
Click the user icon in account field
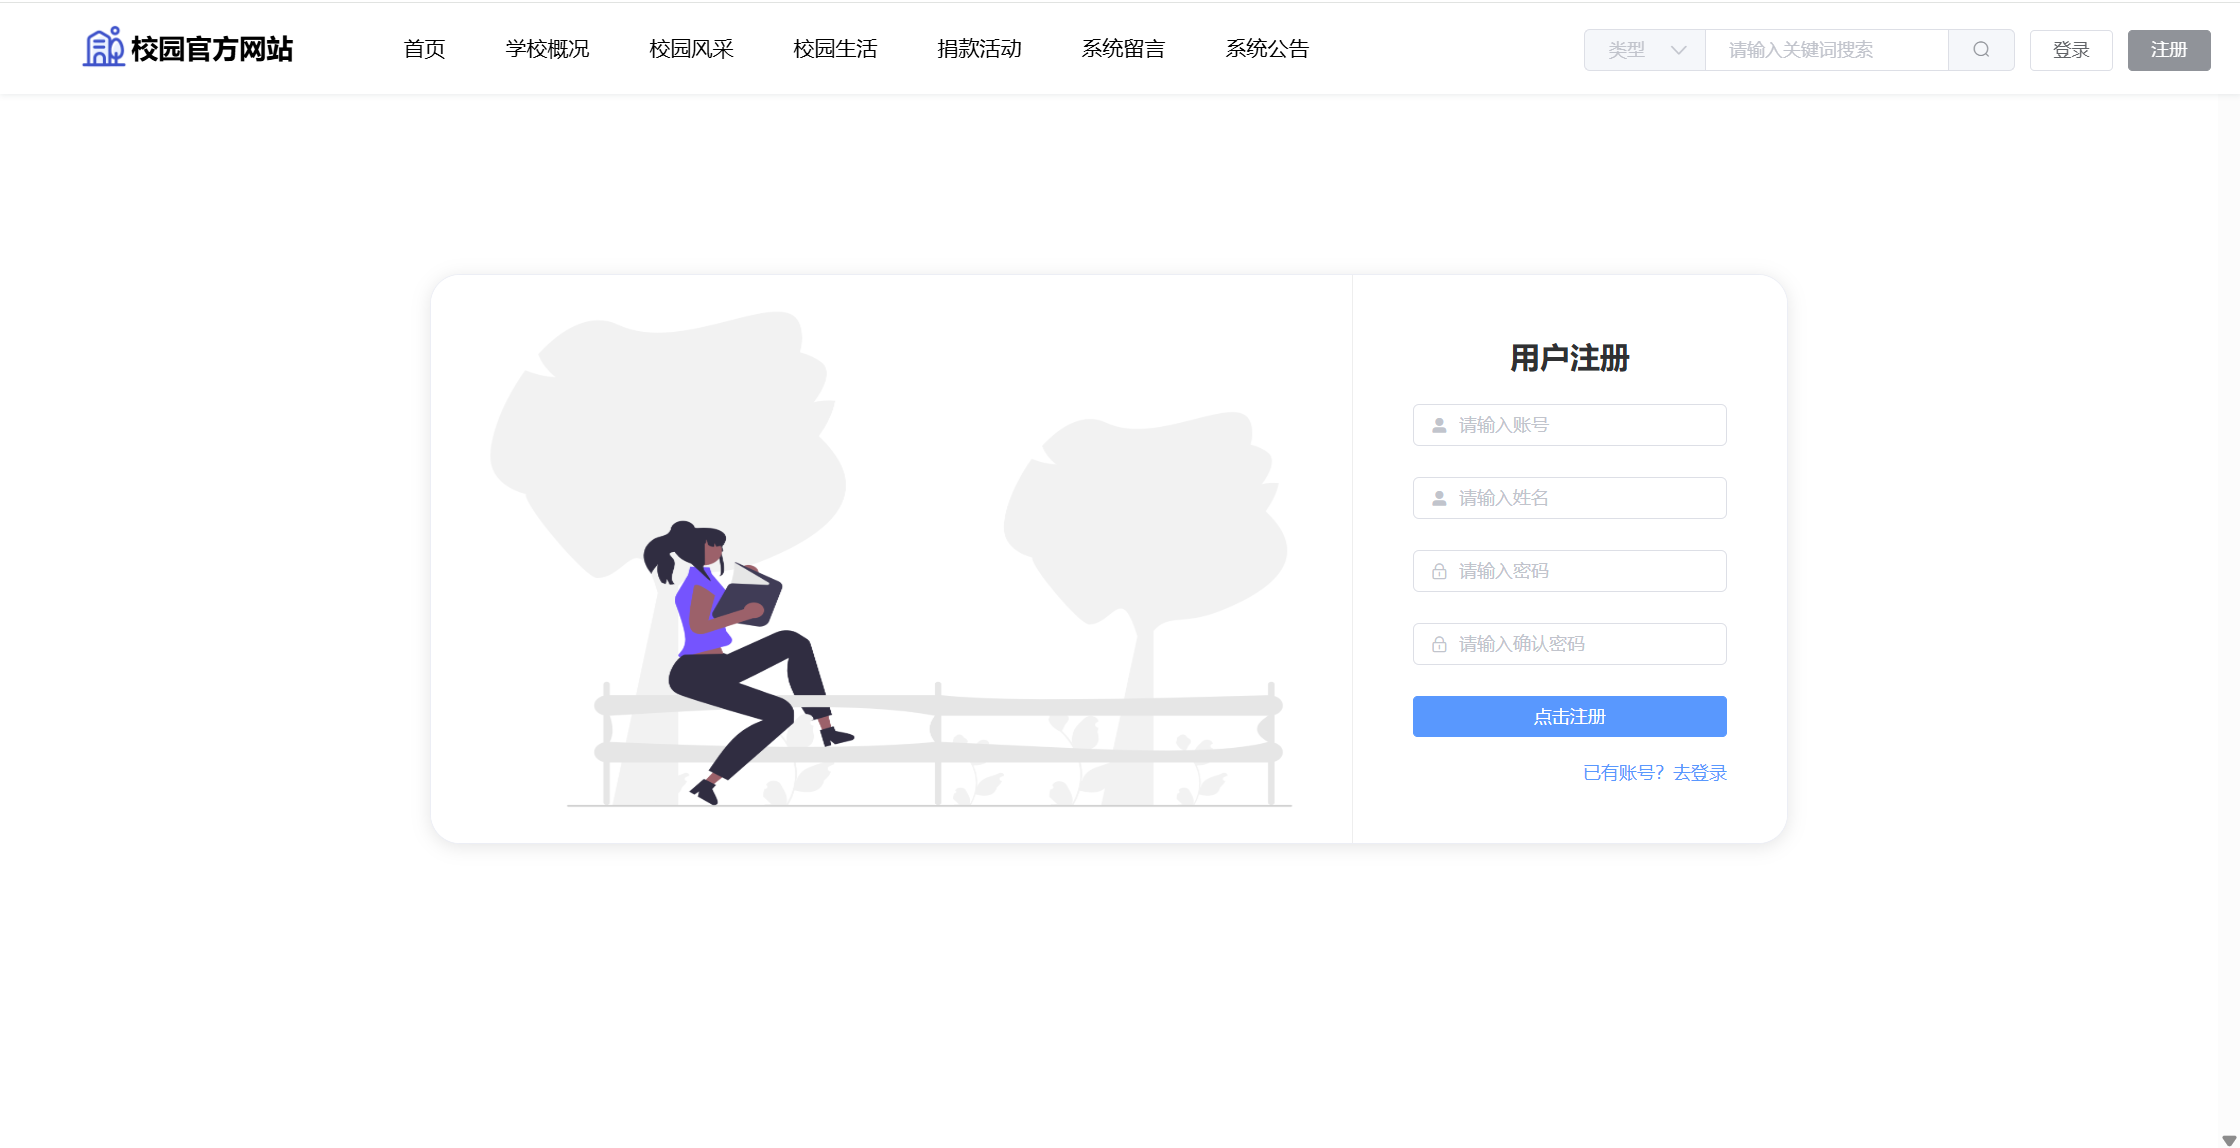[1439, 425]
